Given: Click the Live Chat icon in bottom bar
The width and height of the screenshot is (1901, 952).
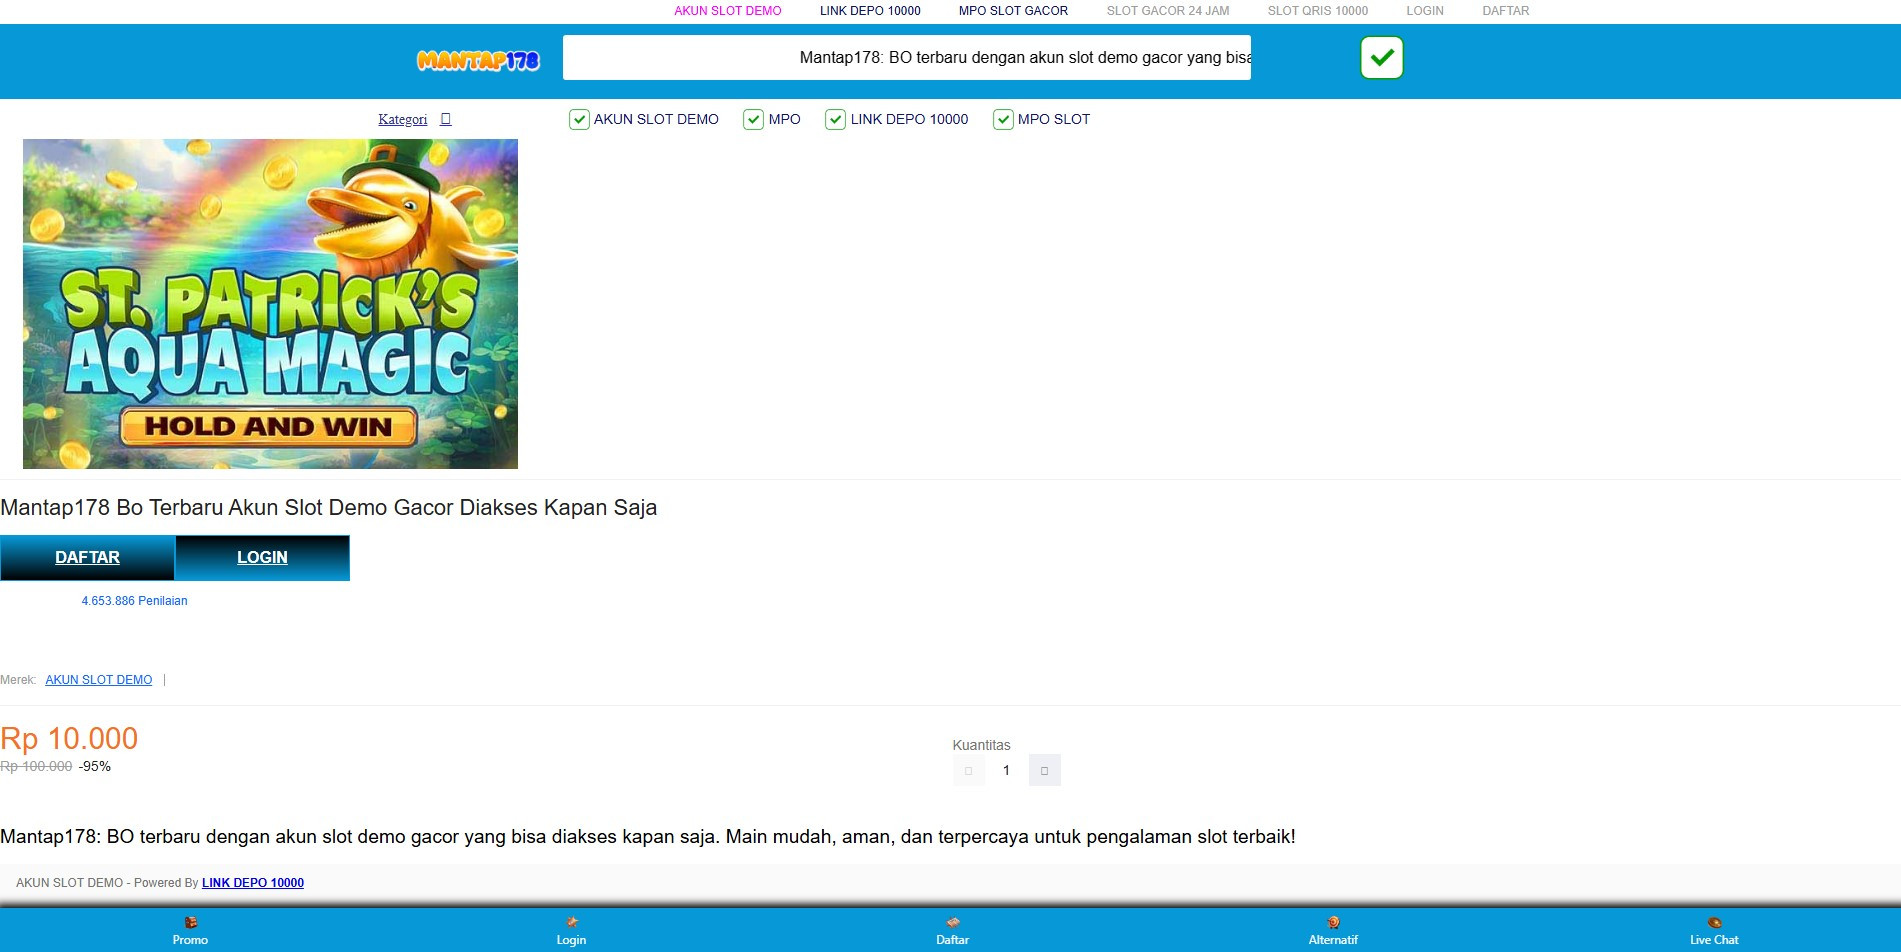Looking at the screenshot, I should point(1714,922).
